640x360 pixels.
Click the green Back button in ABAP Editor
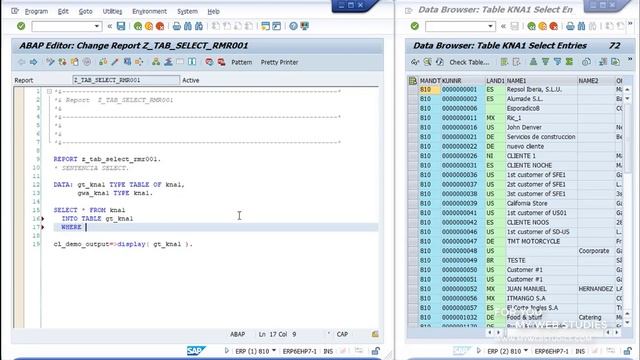[x=138, y=26]
